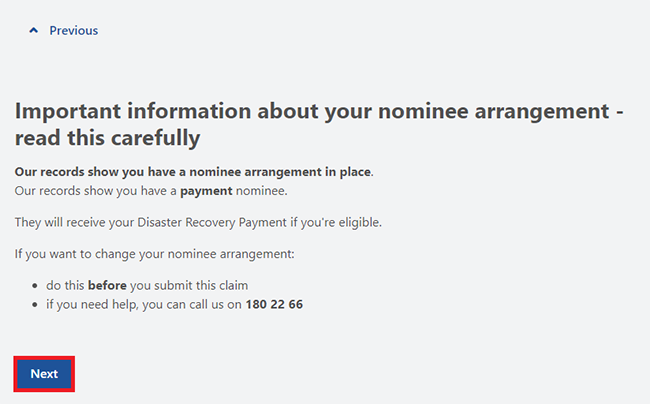Click the upward chevron beside Previous
This screenshot has width=650, height=404.
click(x=34, y=31)
